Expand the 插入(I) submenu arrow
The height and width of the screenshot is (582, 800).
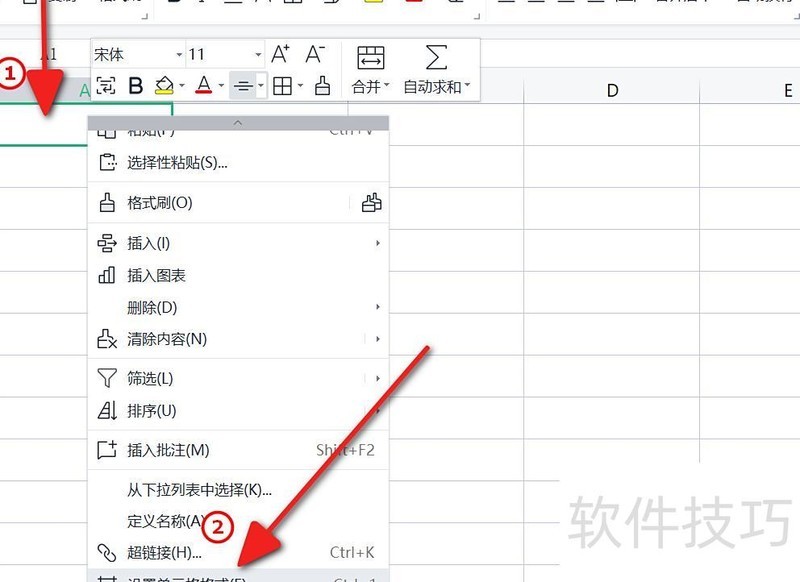pyautogui.click(x=378, y=243)
